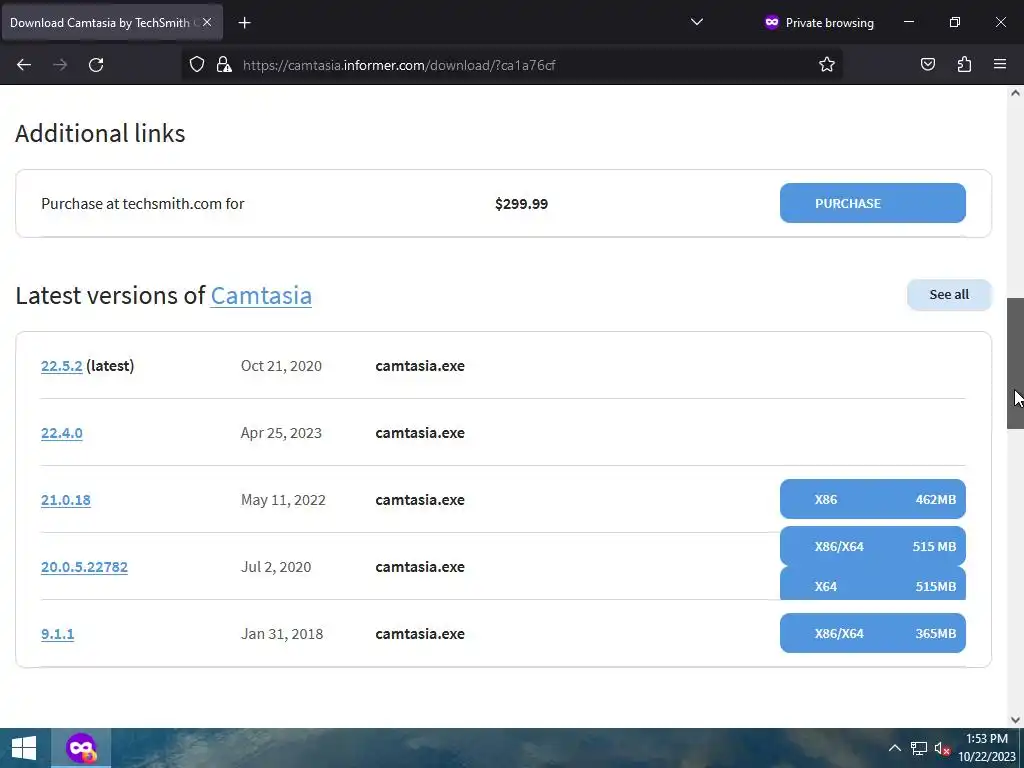Click the Jul 2, 2020 date
Image resolution: width=1024 pixels, height=768 pixels.
[276, 567]
